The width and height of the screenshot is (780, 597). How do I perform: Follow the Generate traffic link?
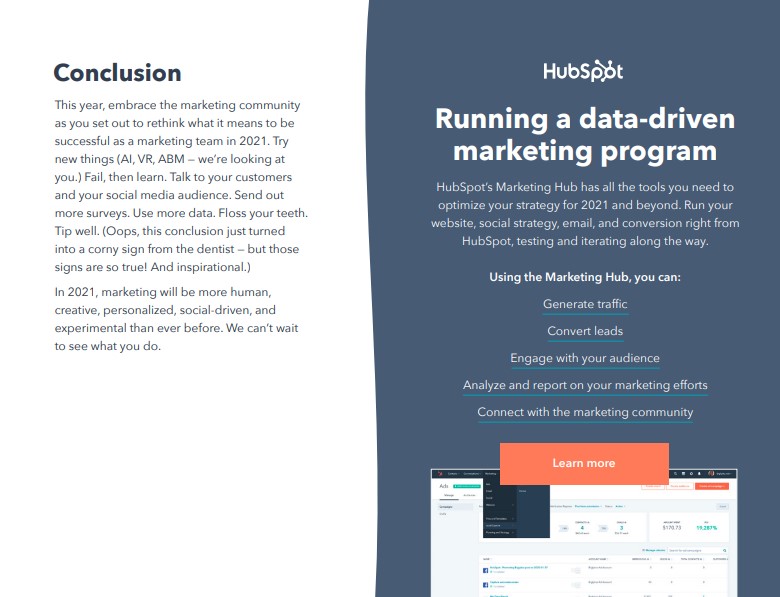pos(585,304)
